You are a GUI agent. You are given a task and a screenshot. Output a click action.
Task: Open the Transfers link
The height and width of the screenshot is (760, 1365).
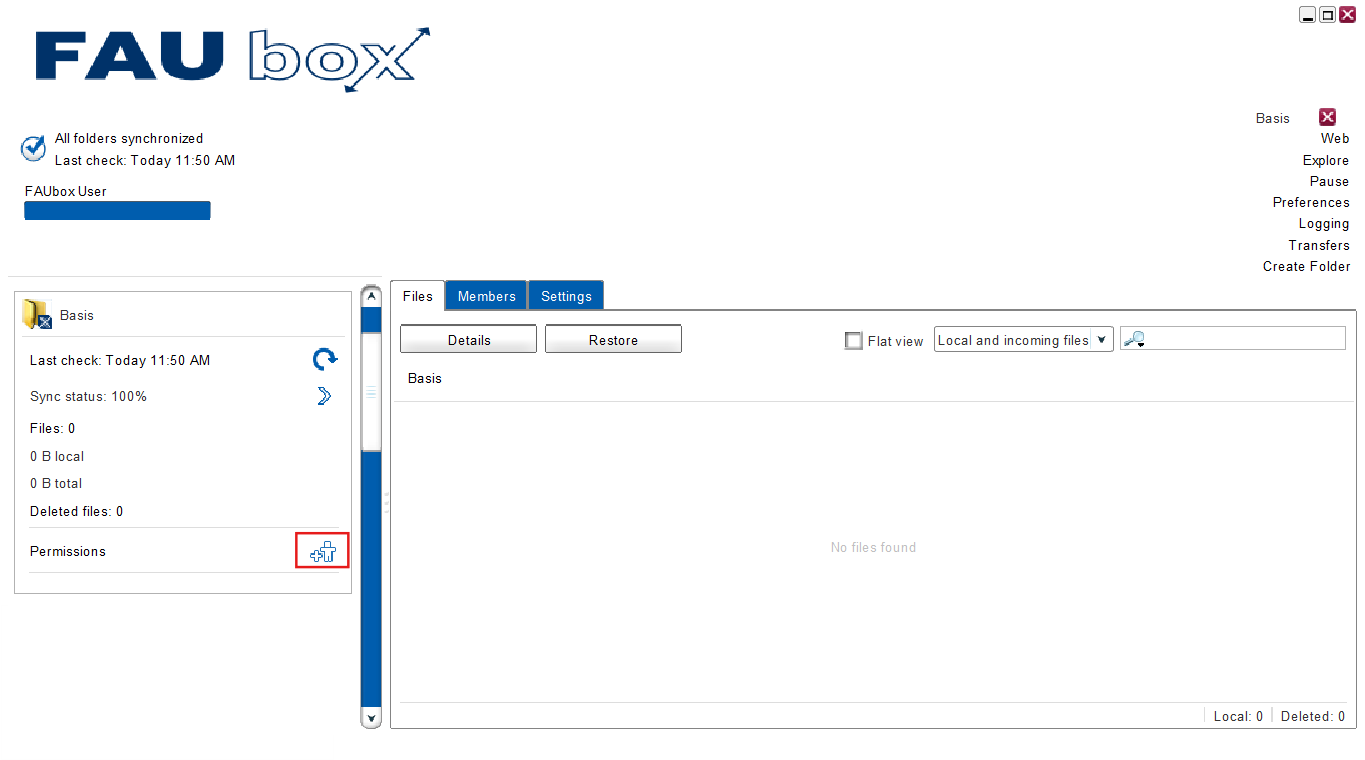pos(1319,245)
